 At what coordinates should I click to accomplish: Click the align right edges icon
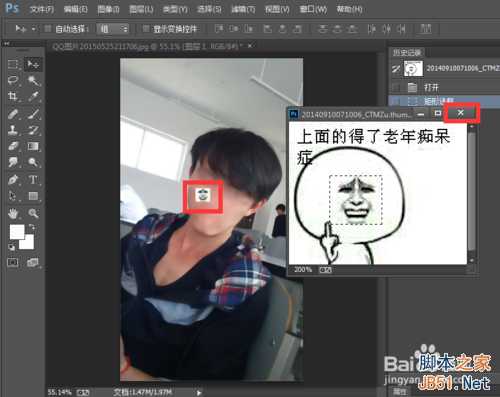[x=297, y=29]
